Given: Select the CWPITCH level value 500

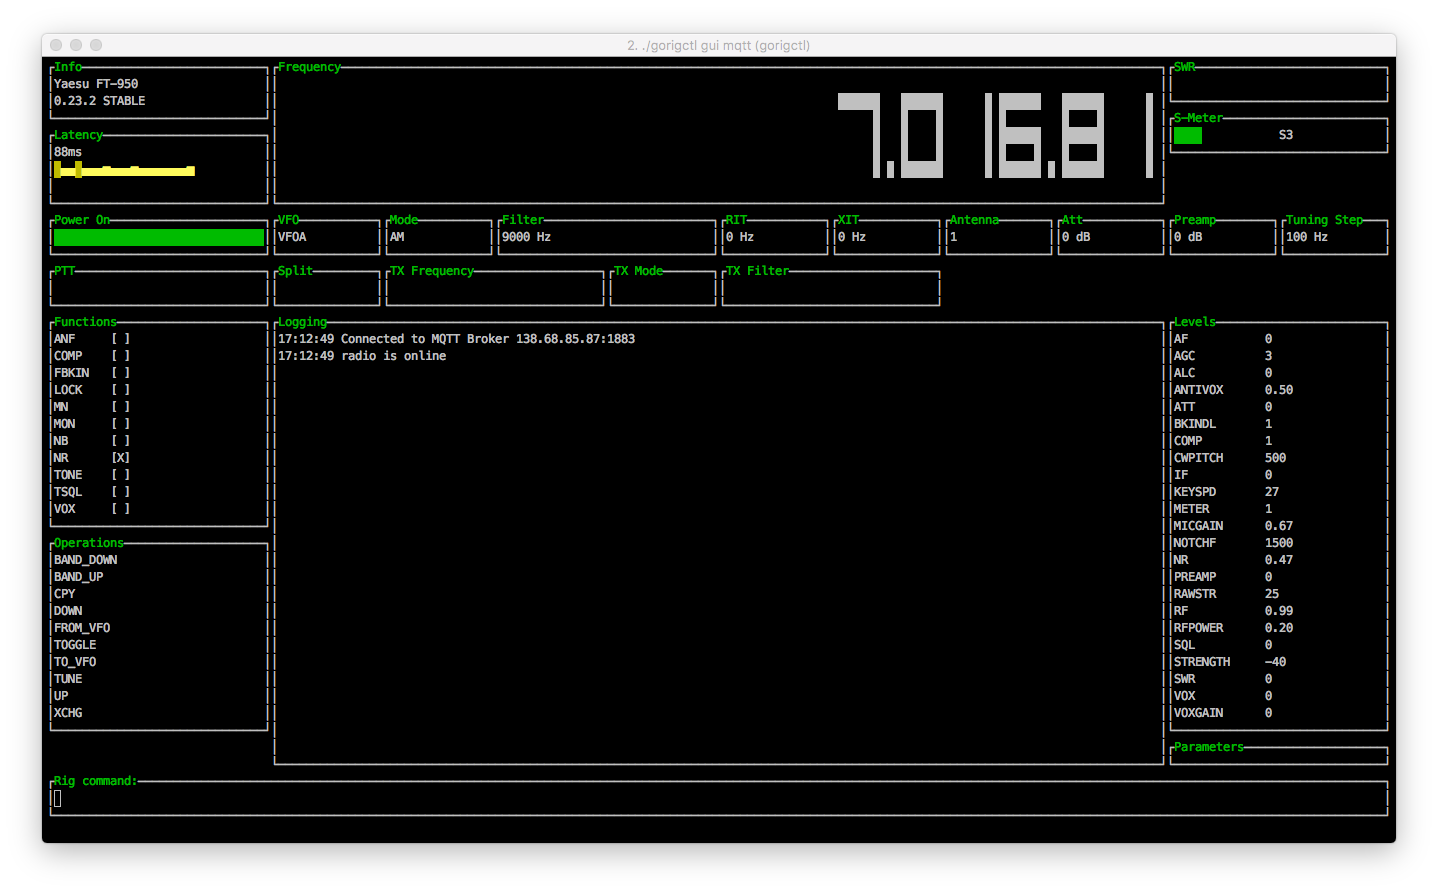Looking at the screenshot, I should [1275, 458].
